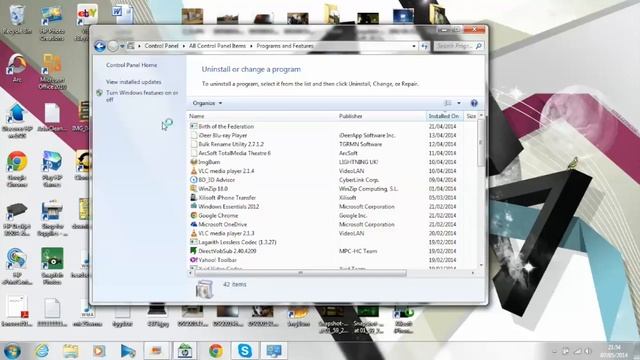Select Google Chrome entry icon in list
640x360 pixels.
(194, 216)
